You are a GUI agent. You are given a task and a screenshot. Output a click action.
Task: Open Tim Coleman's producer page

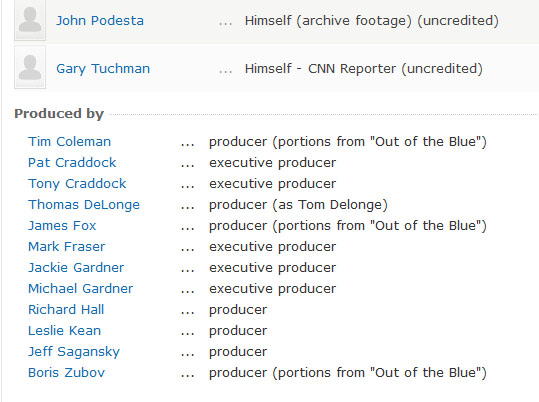point(69,142)
